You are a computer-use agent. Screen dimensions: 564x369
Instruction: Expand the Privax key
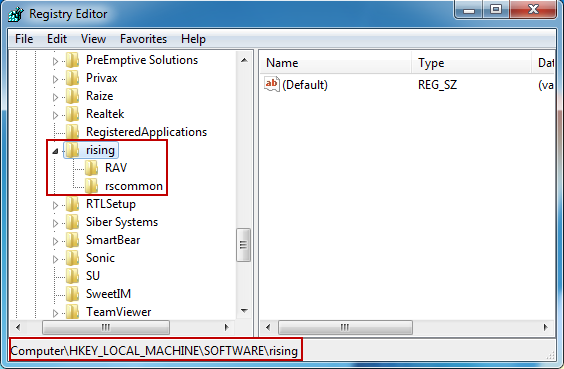point(55,79)
